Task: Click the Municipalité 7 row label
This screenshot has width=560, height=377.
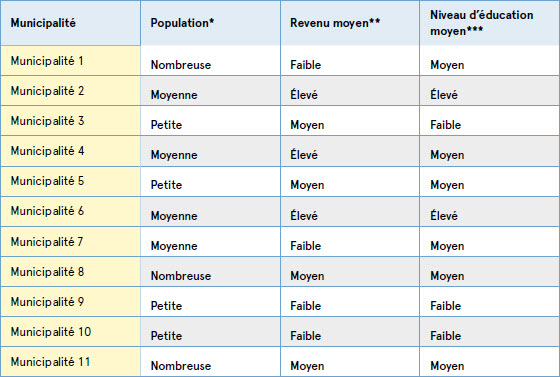Action: pyautogui.click(x=70, y=241)
